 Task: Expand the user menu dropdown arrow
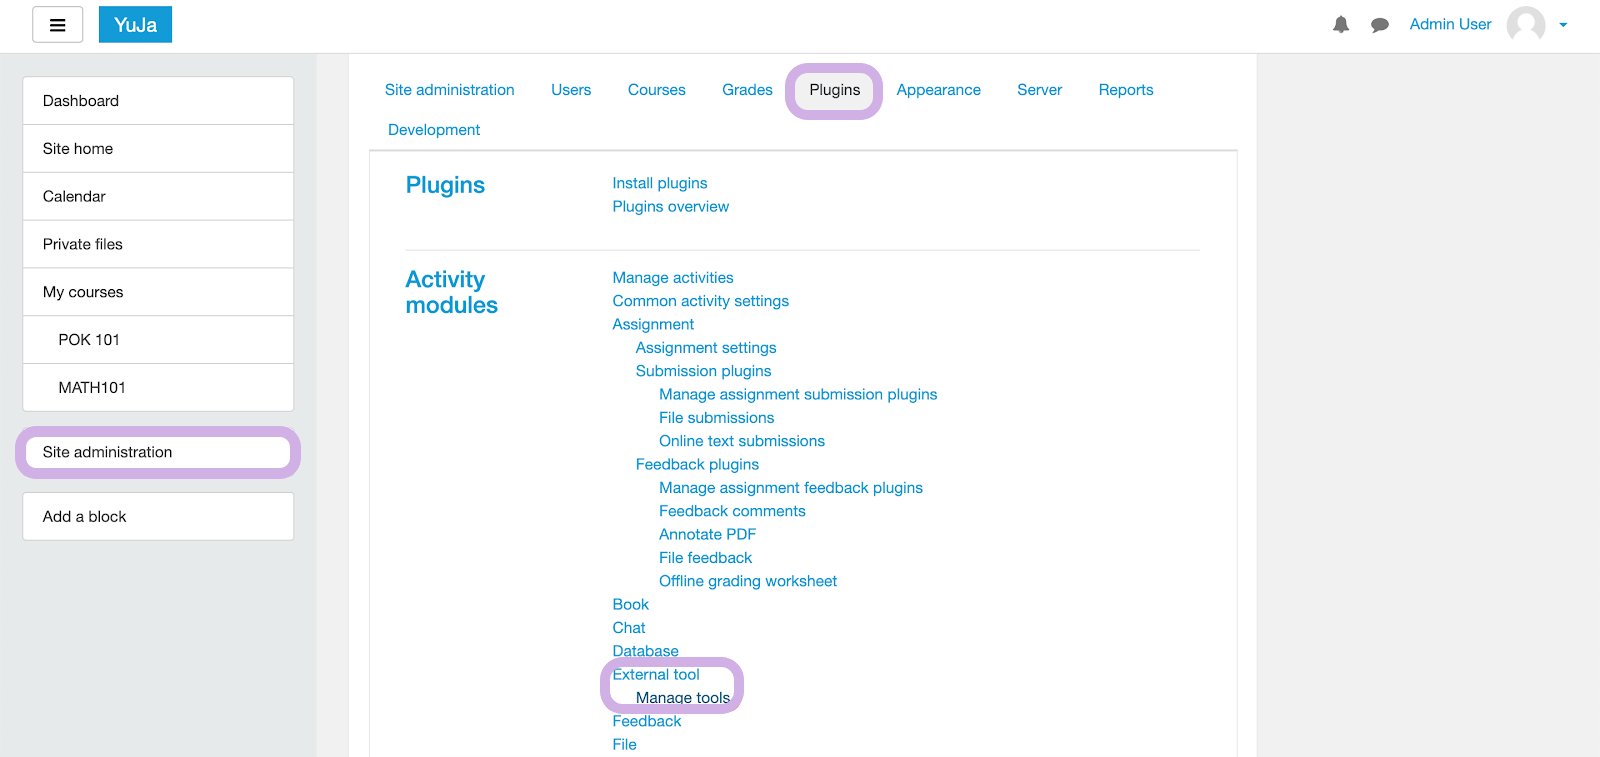(1563, 25)
